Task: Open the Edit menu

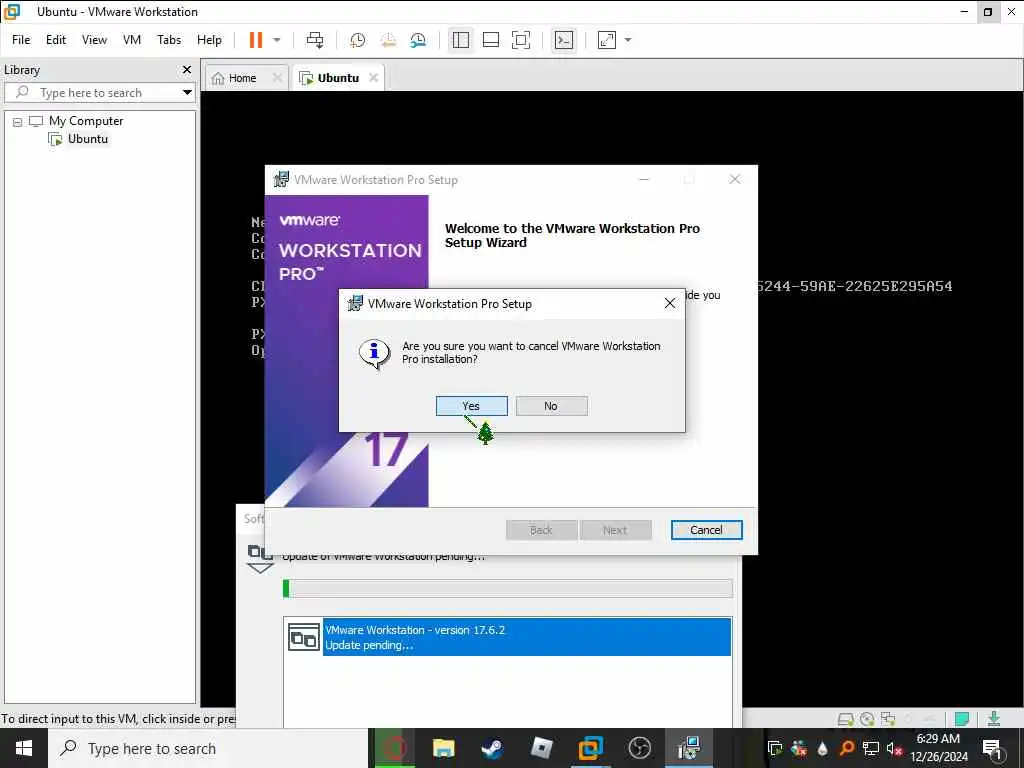Action: (x=56, y=40)
